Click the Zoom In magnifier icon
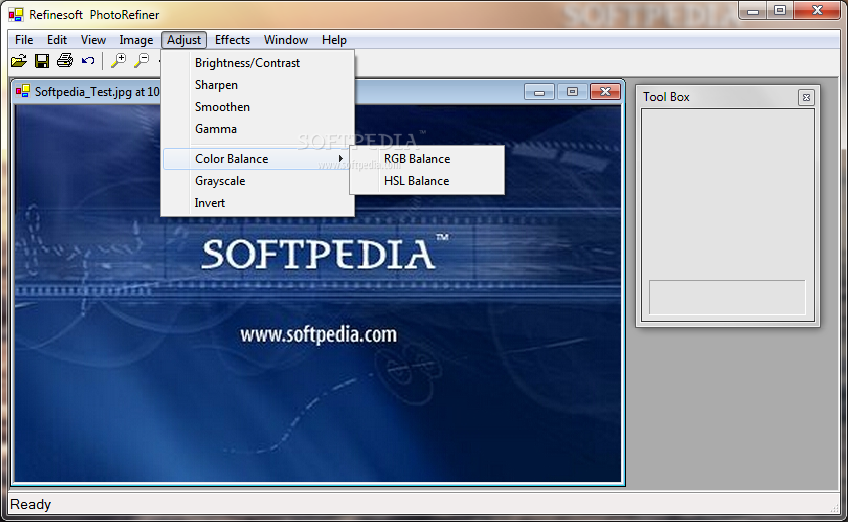Viewport: 848px width, 522px height. (118, 60)
